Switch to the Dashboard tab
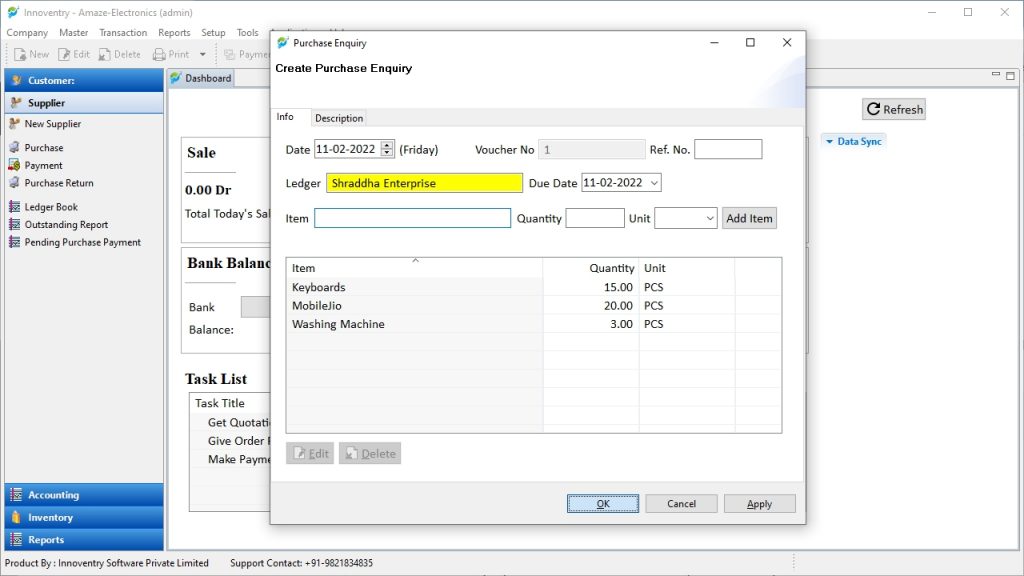 point(201,78)
